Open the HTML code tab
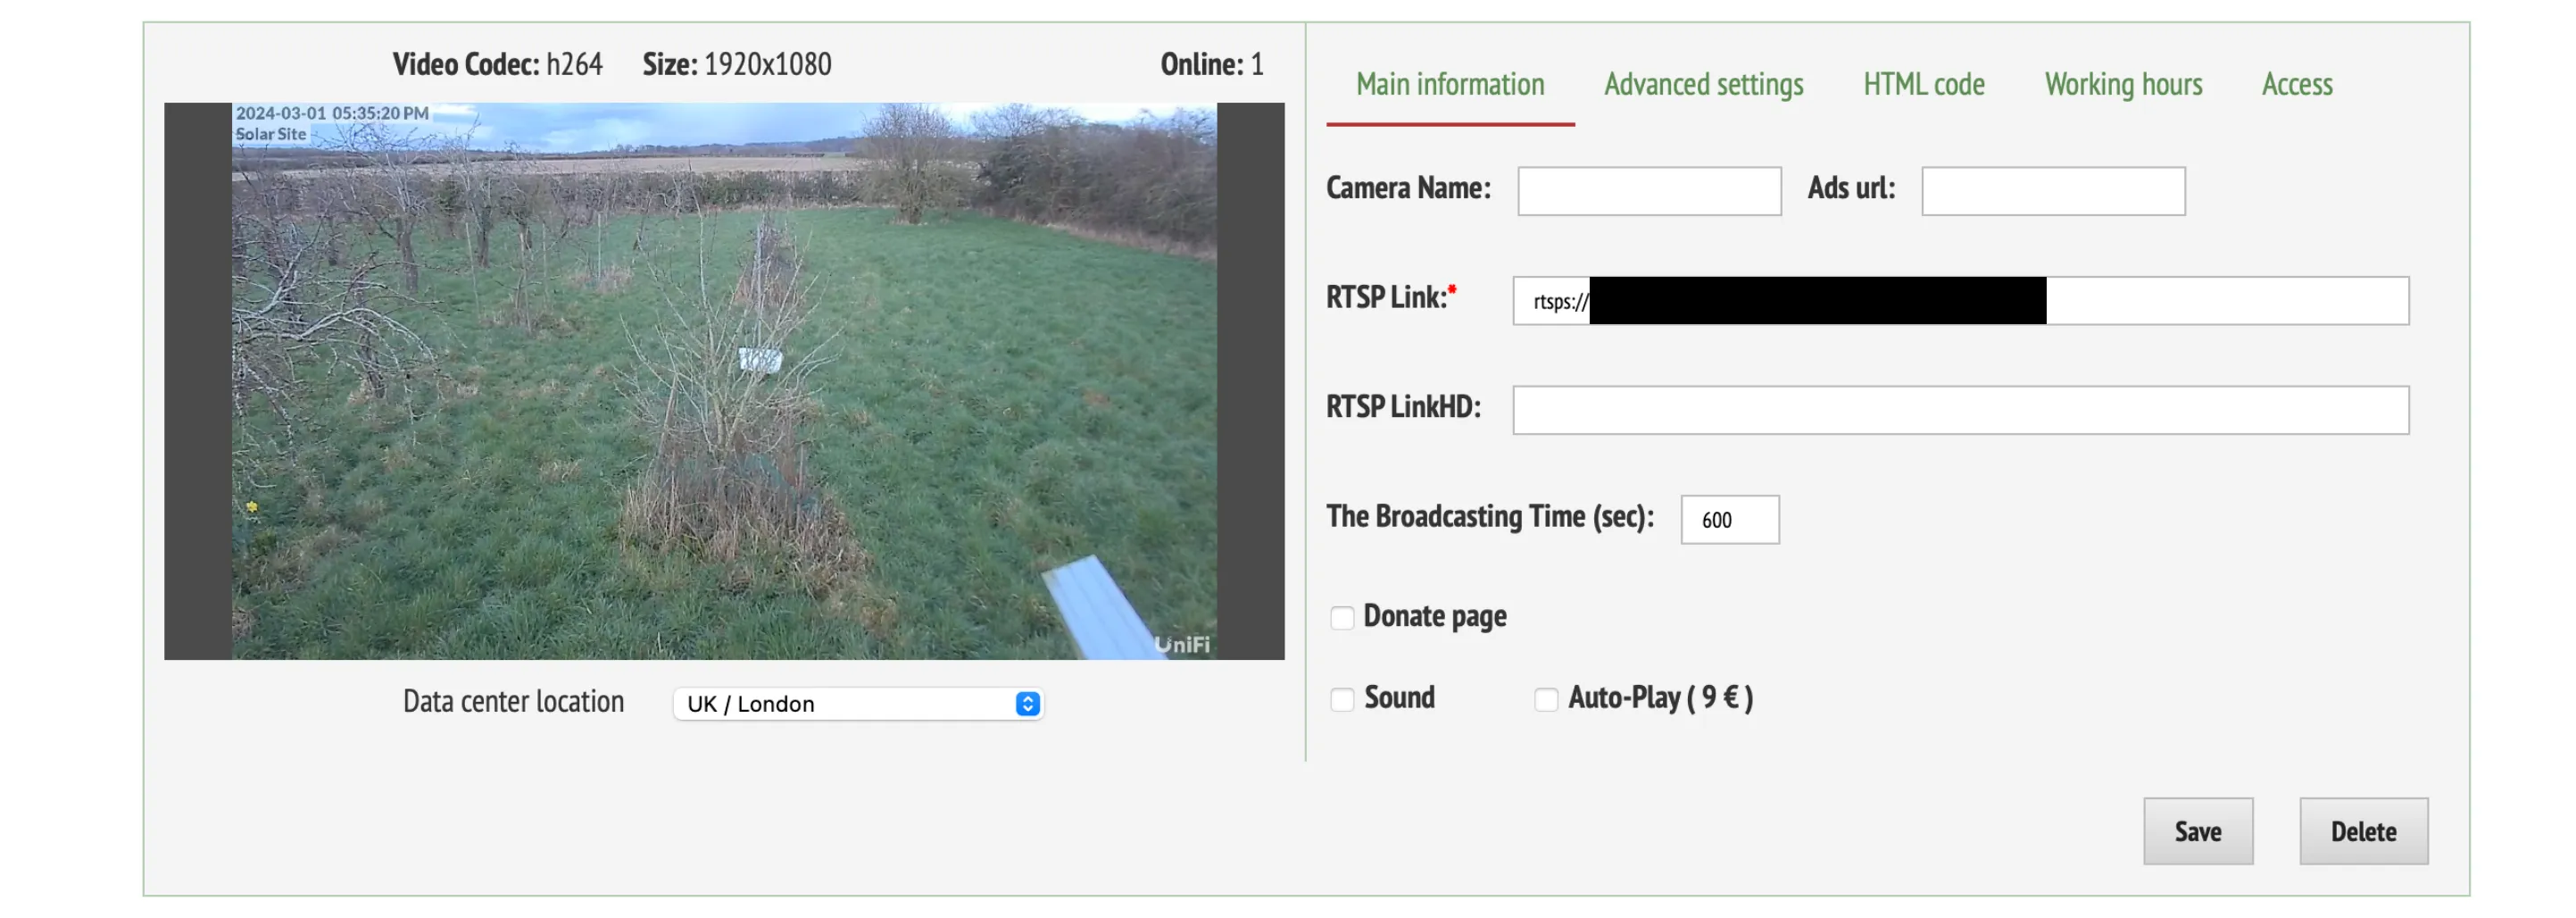This screenshot has width=2576, height=918. 1923,85
